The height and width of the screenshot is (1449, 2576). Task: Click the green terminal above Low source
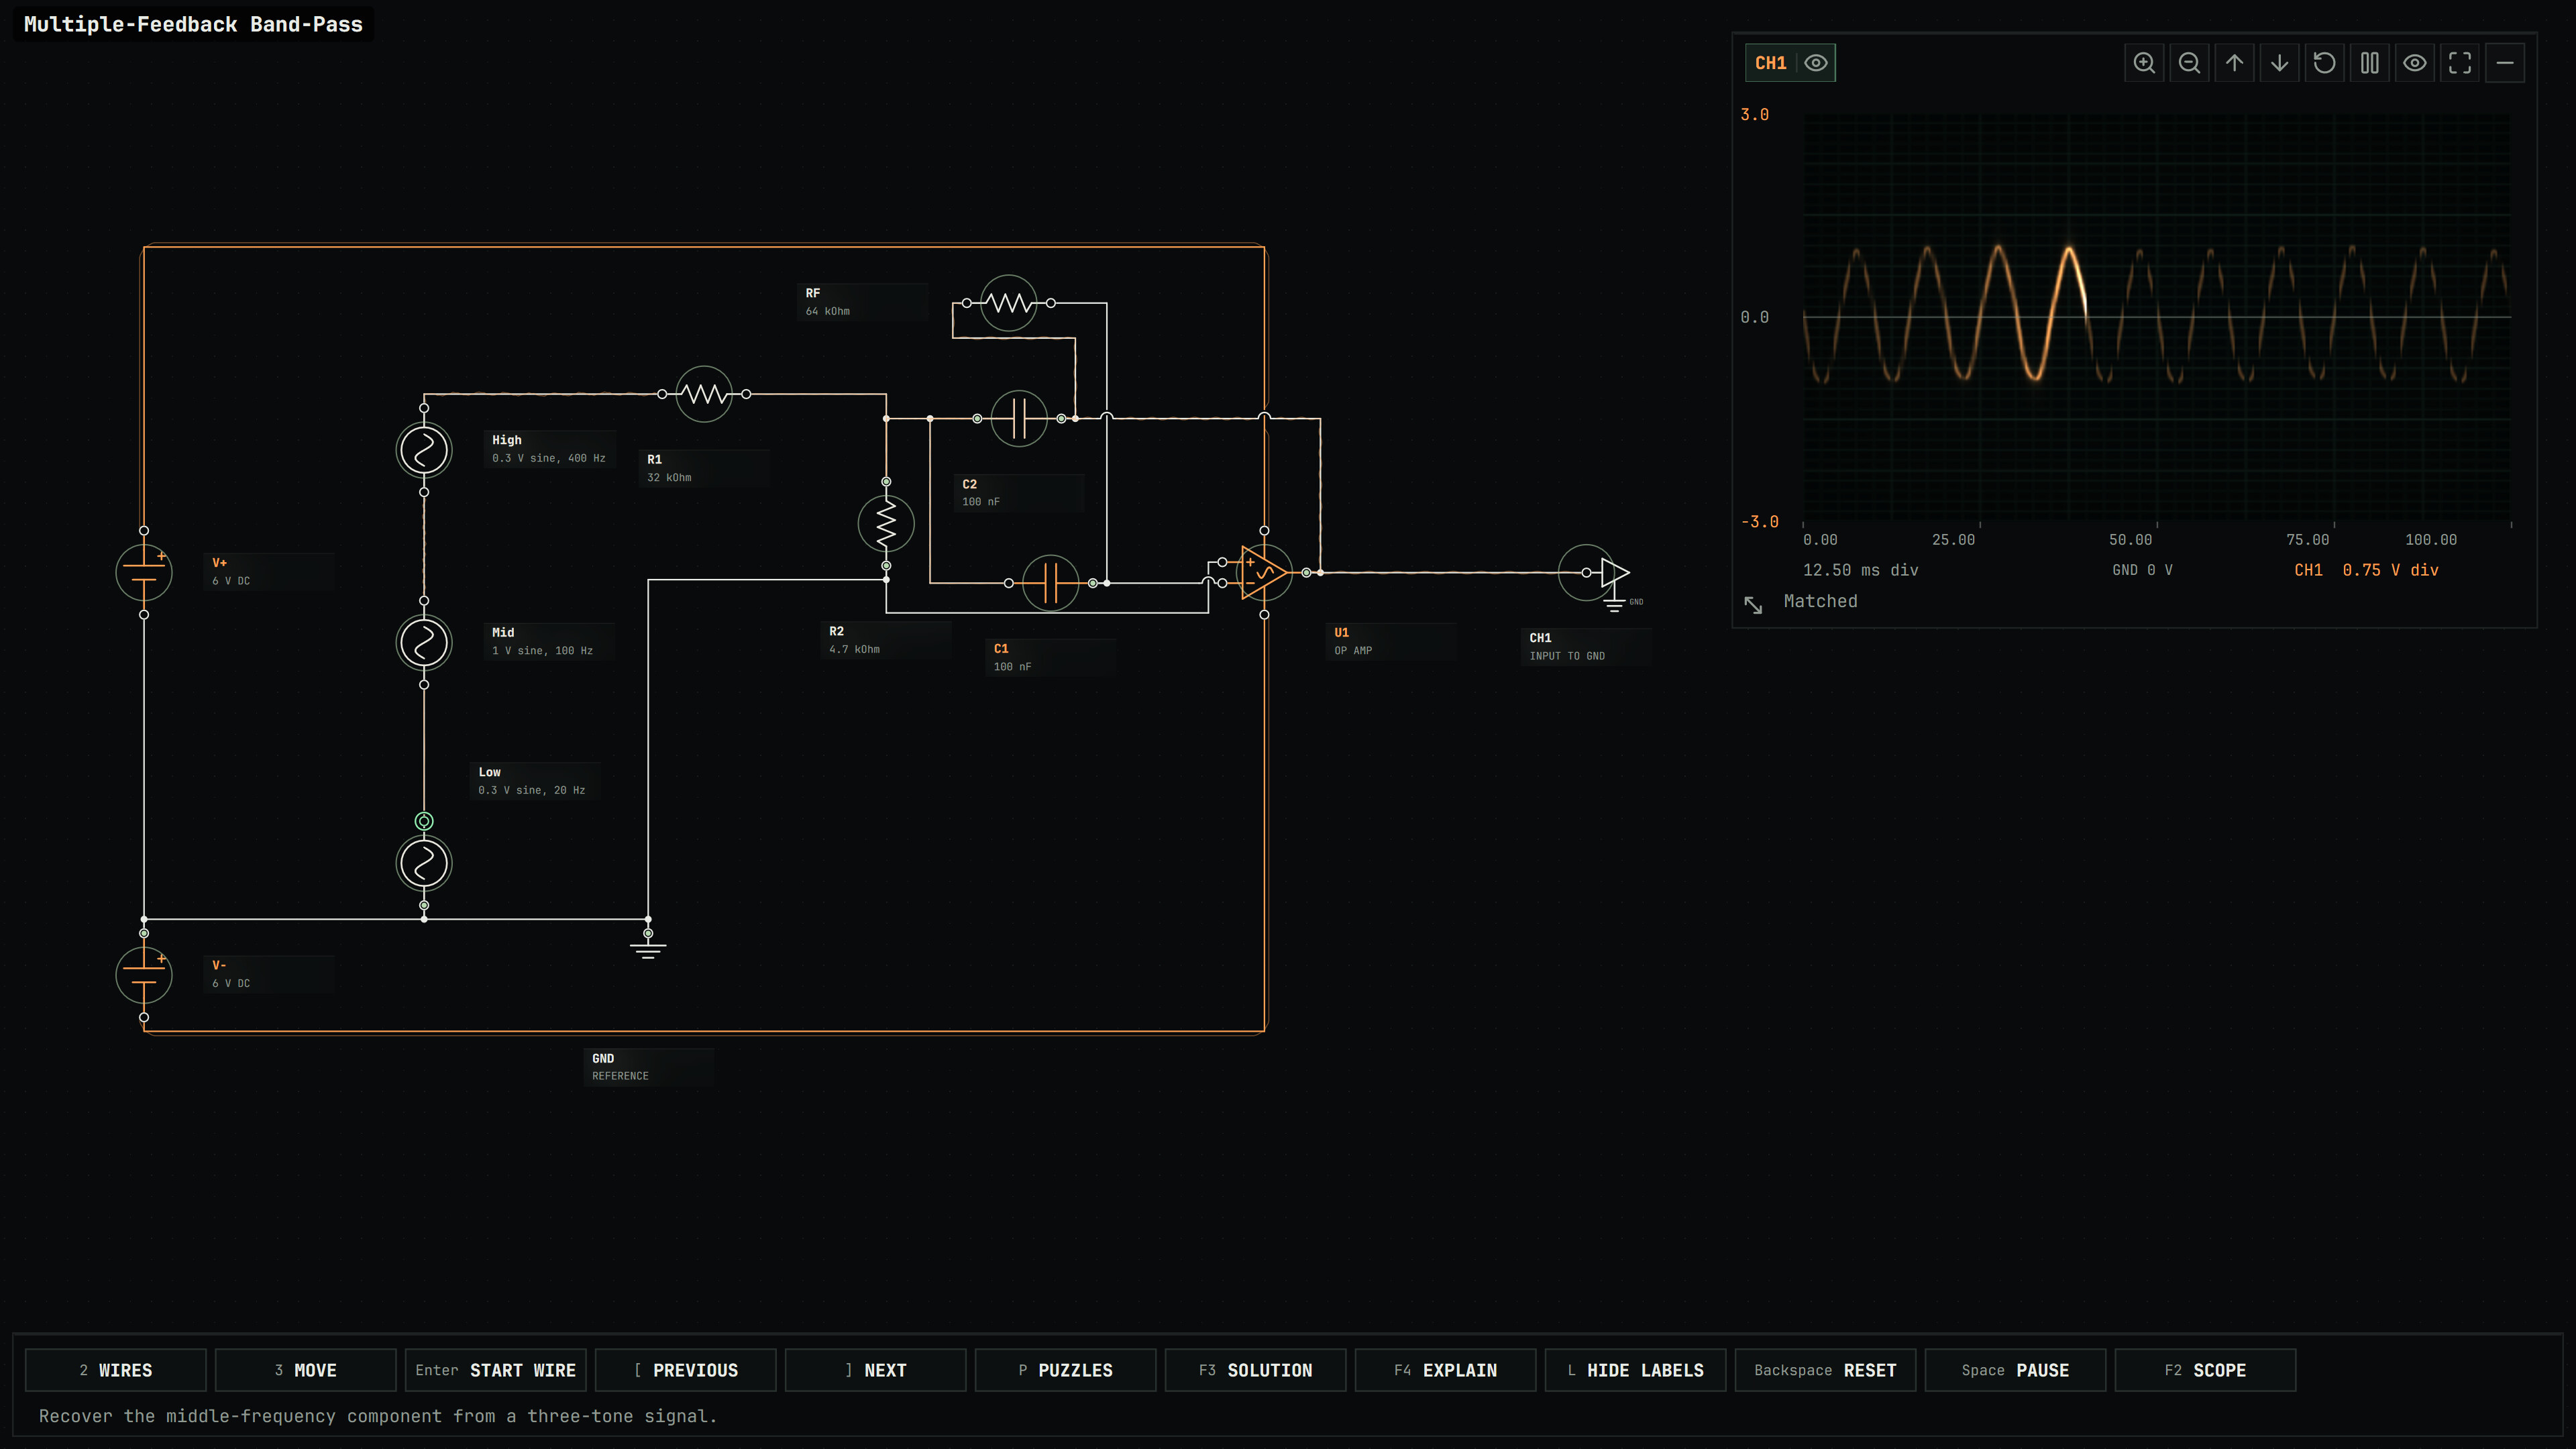424,821
